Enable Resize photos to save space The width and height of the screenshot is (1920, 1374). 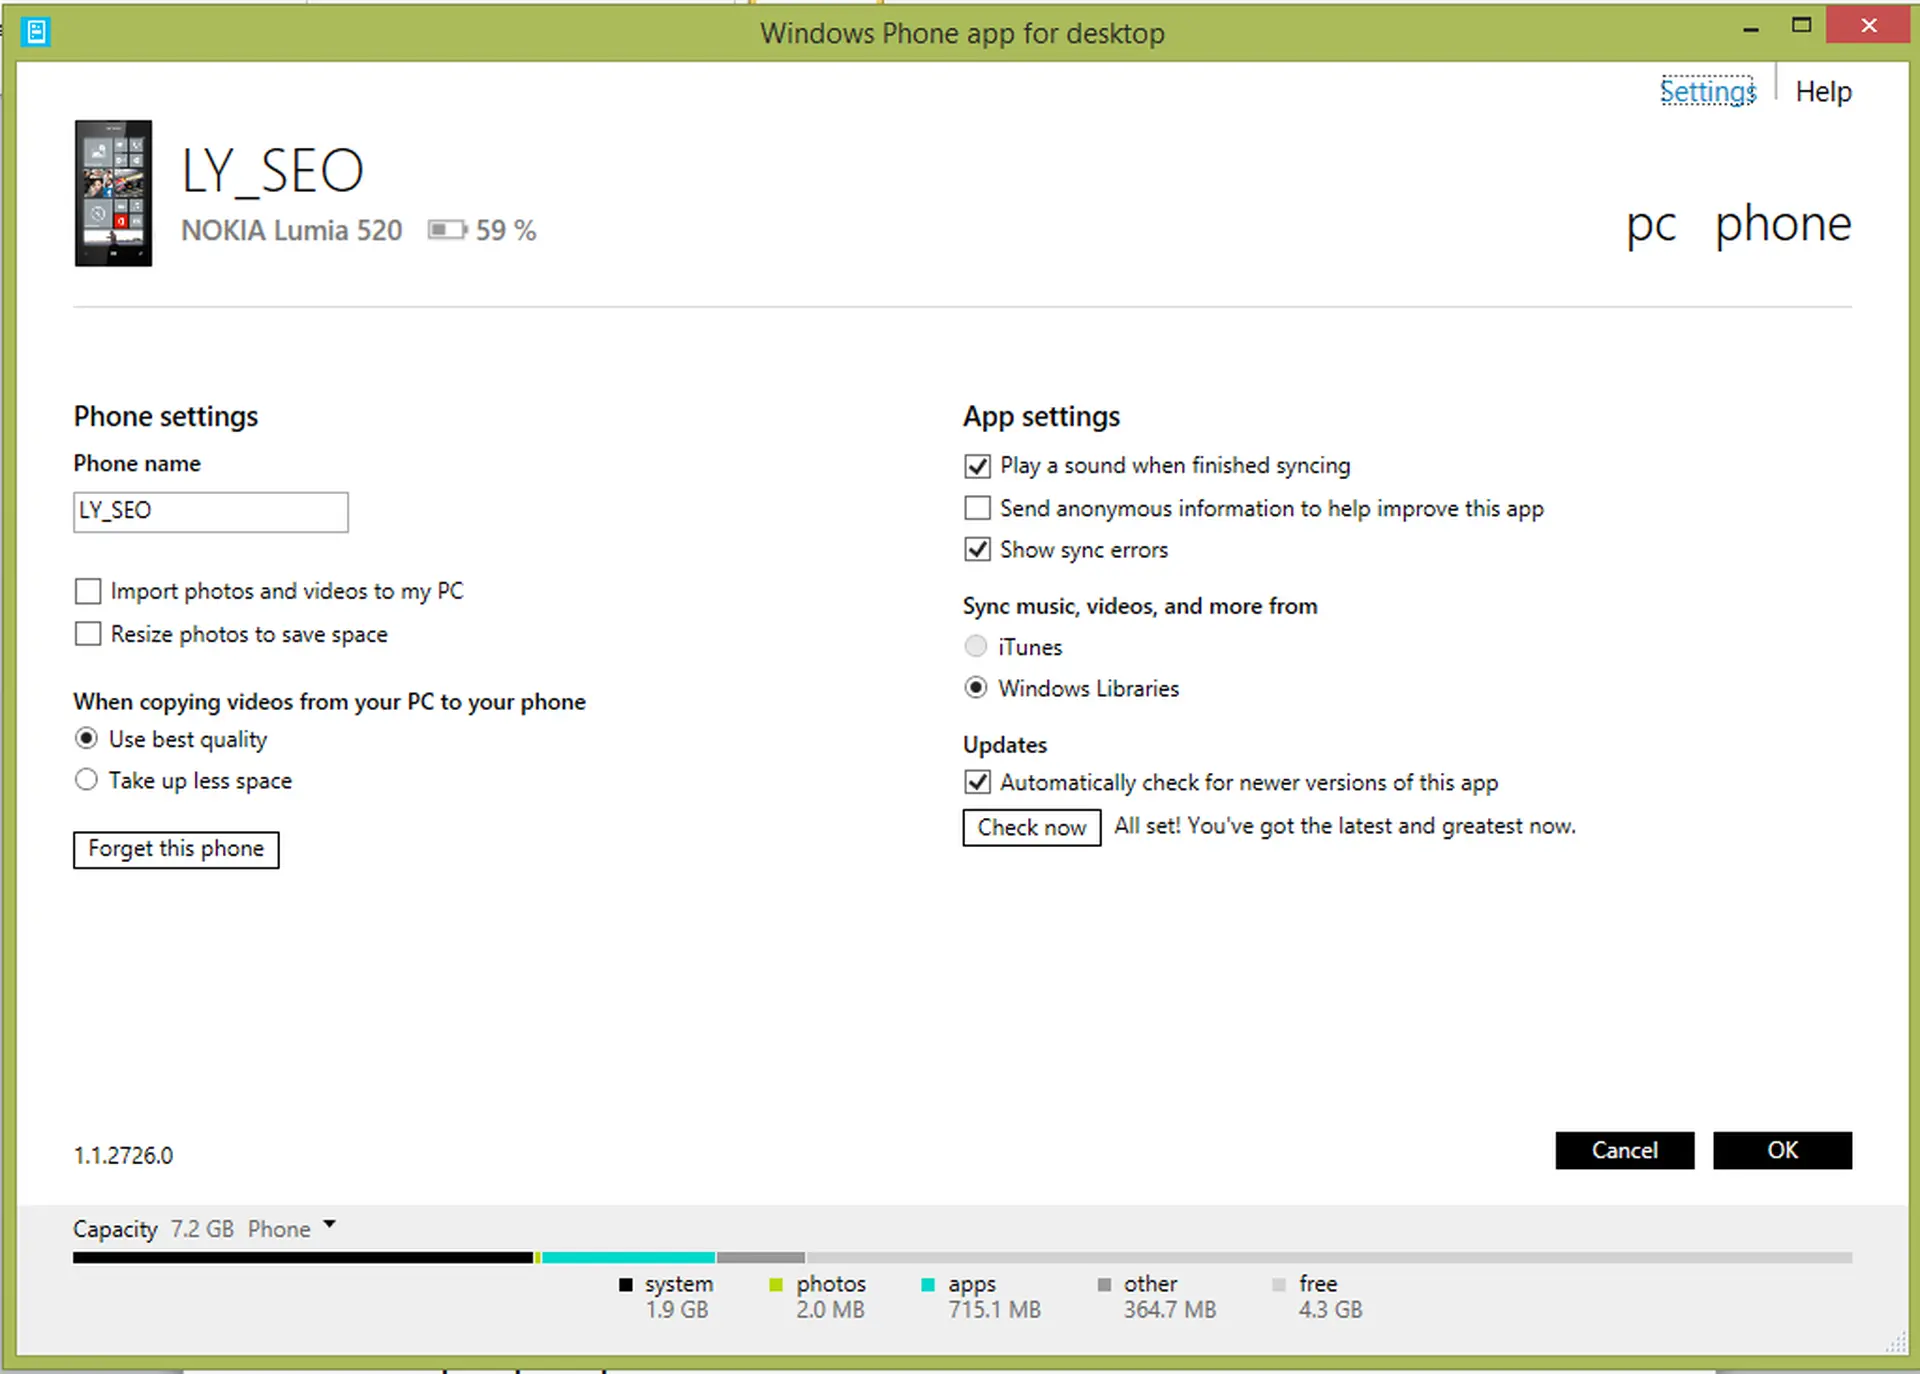[x=88, y=634]
